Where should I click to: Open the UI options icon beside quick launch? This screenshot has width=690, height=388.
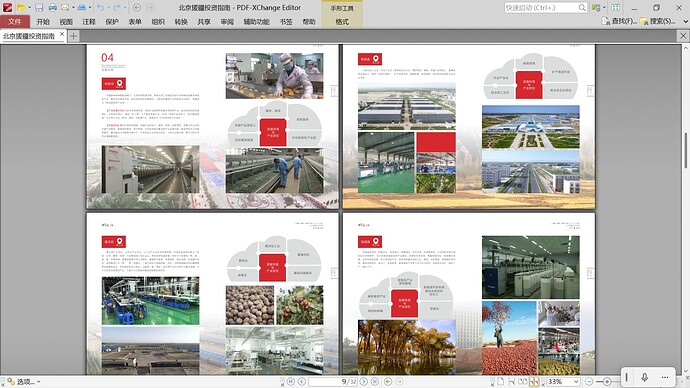click(x=596, y=7)
